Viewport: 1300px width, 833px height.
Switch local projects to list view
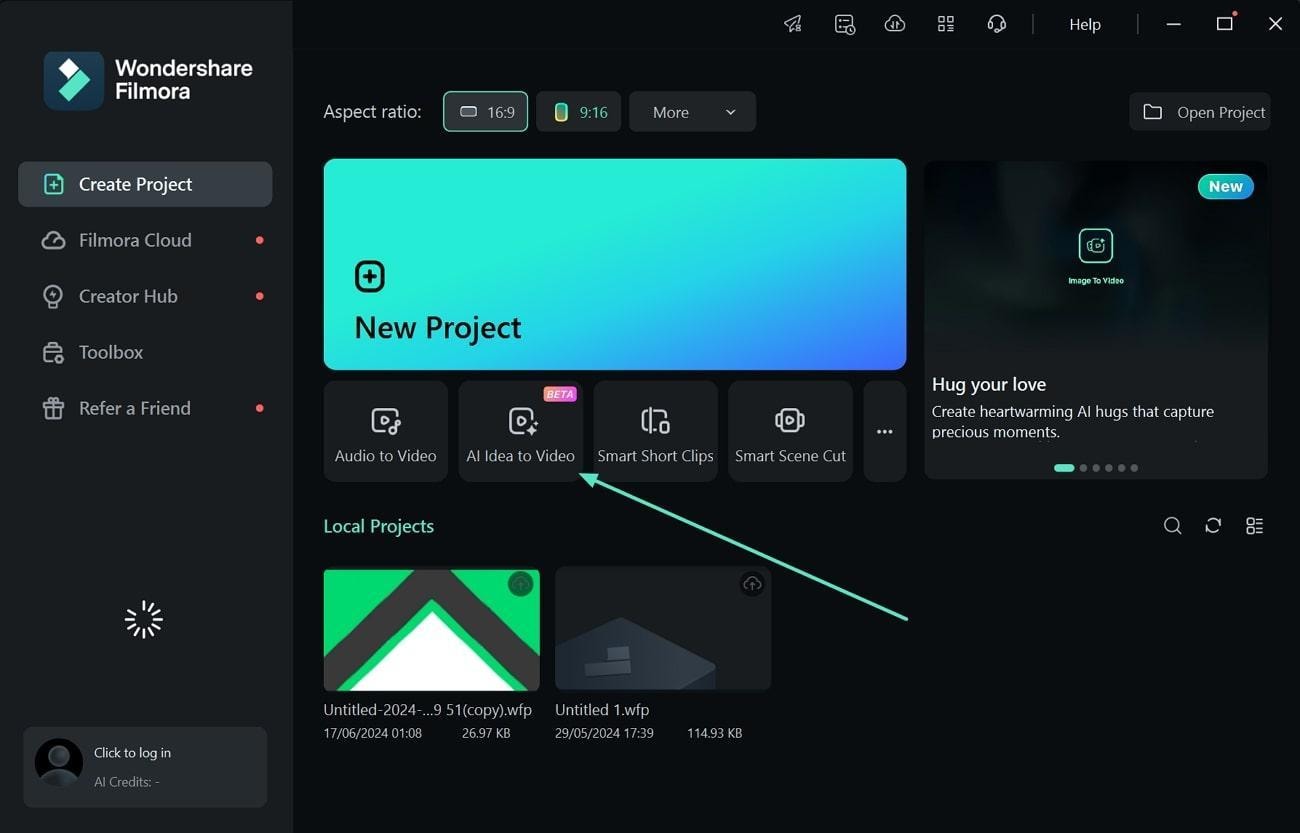tap(1254, 526)
